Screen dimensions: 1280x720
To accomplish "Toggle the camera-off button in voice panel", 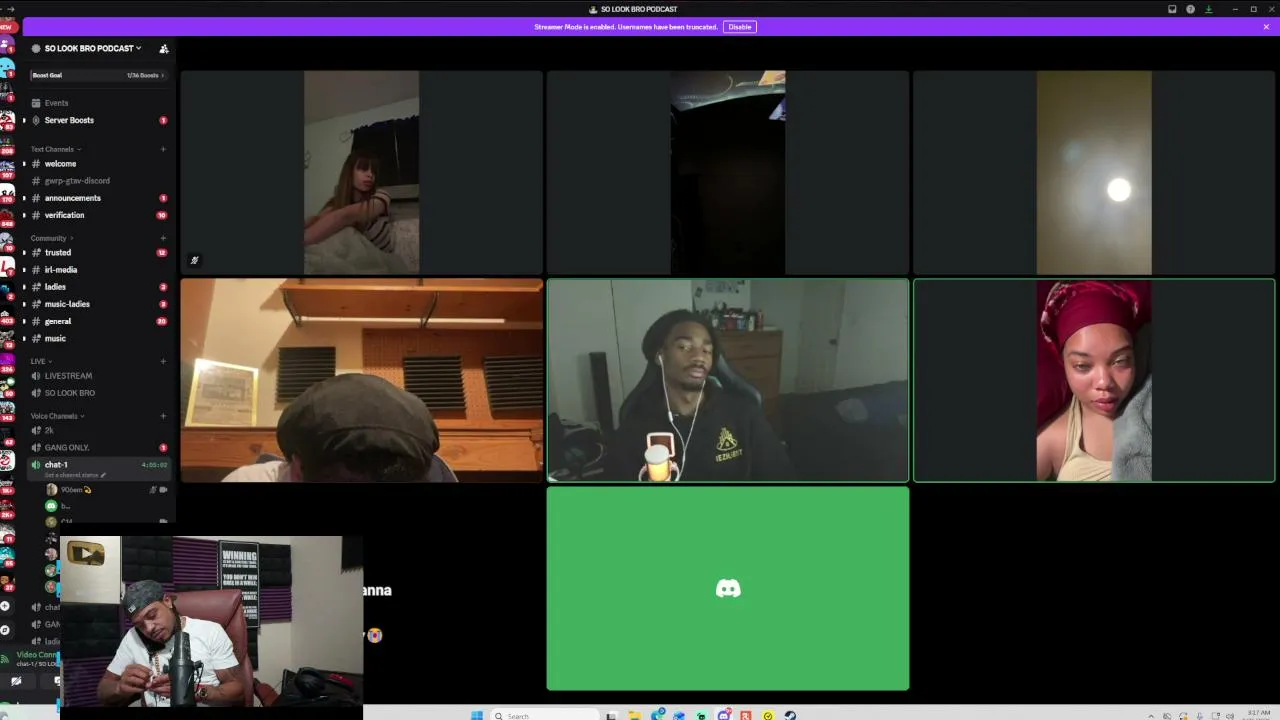I will (15, 681).
